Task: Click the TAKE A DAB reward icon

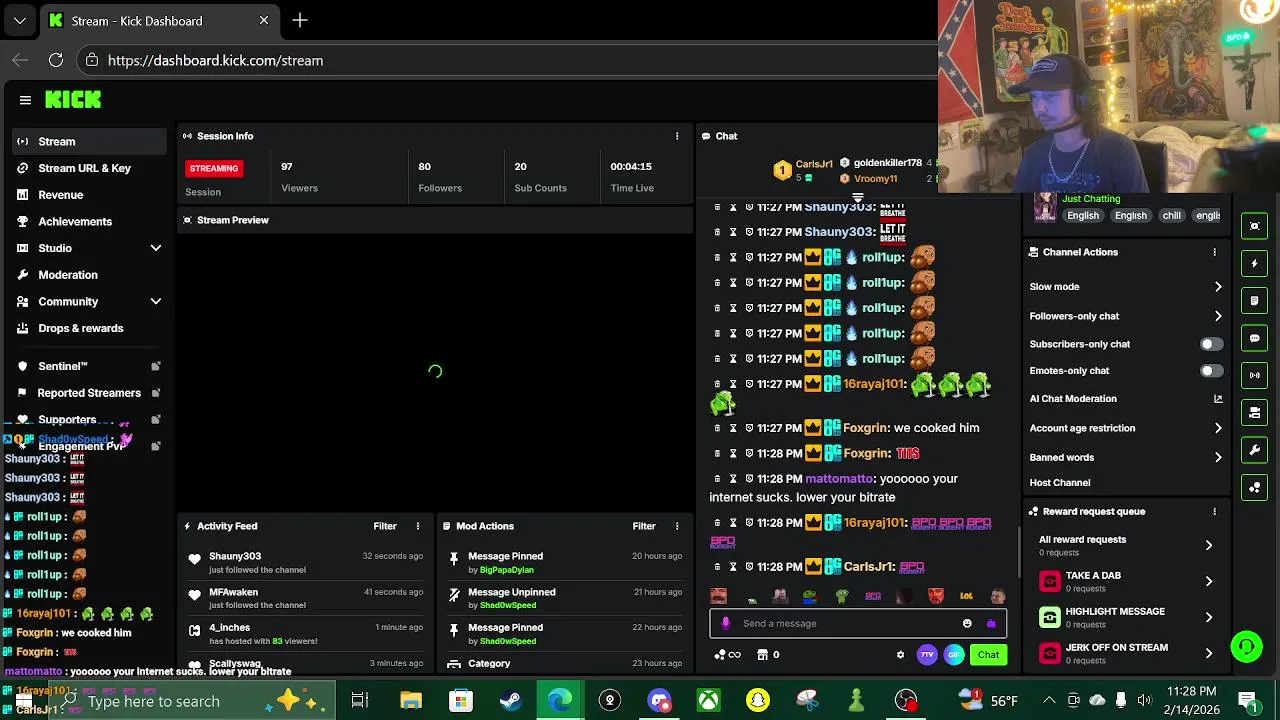Action: coord(1049,581)
